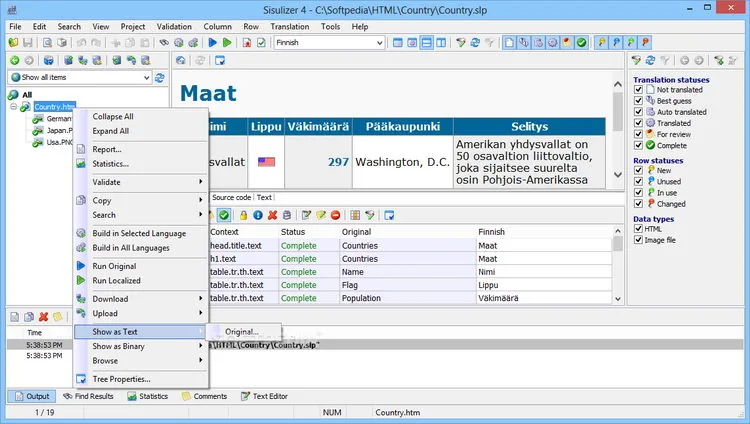Image resolution: width=750 pixels, height=424 pixels.
Task: Select Original... in Show as Text submenu
Action: tap(244, 332)
